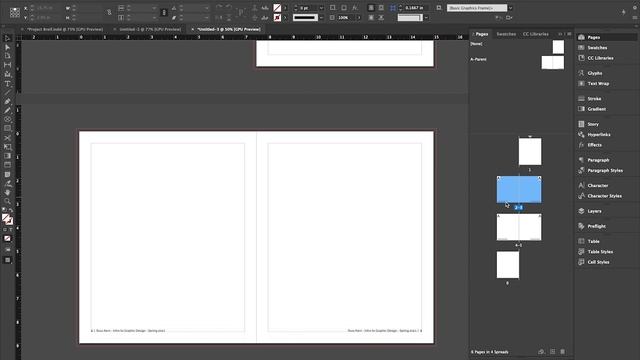Click the stroke weight 0 pt field
640x360 pixels.
309,8
